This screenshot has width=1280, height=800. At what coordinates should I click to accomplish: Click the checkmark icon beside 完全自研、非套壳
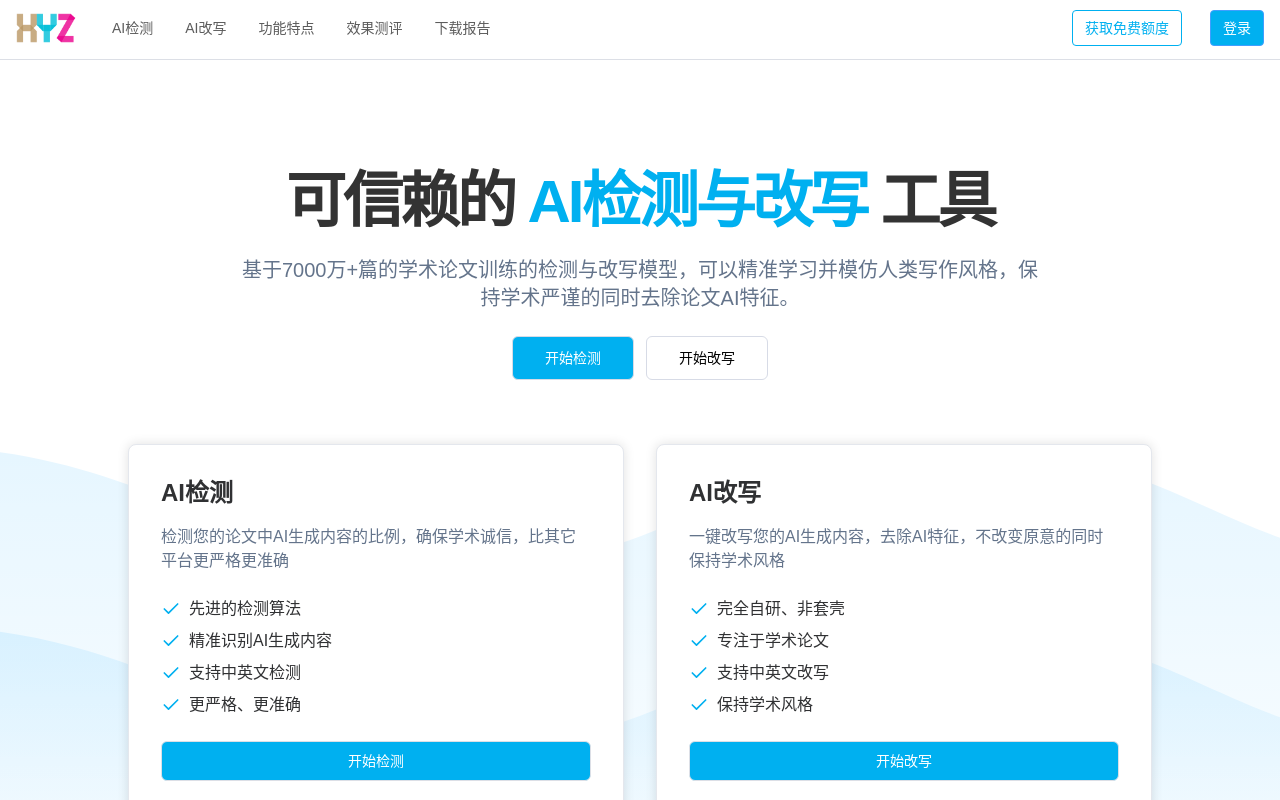point(699,609)
